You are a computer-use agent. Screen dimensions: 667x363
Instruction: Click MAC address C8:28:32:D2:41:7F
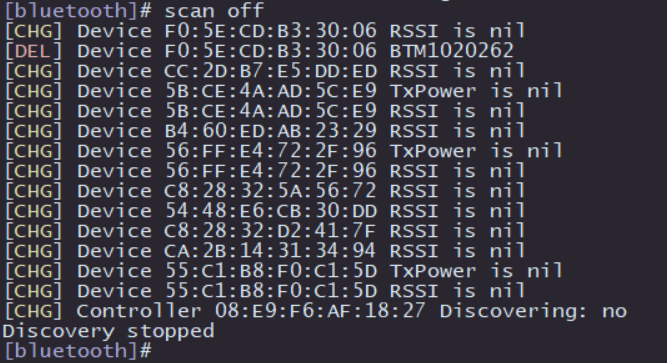click(x=271, y=231)
